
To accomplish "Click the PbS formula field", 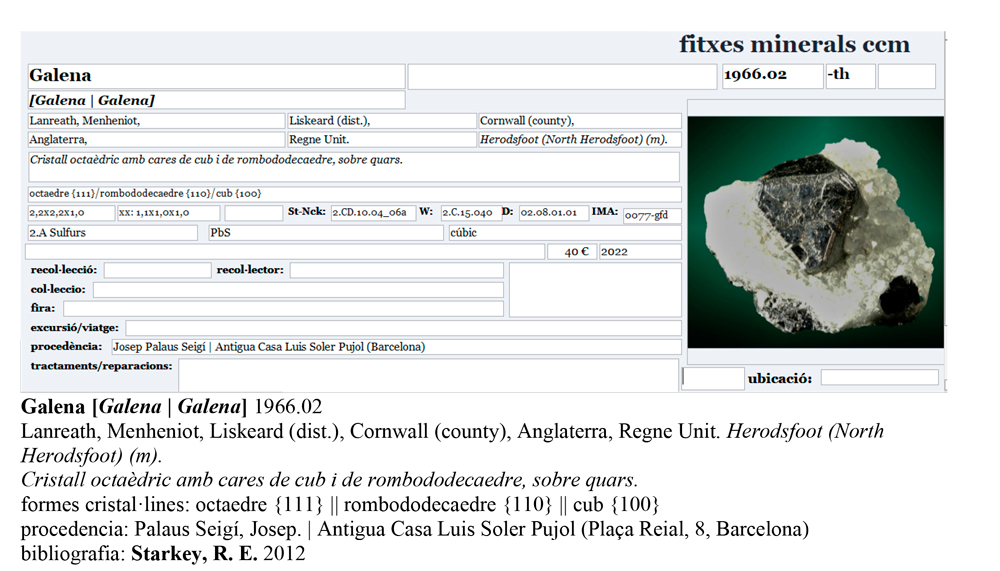I will [x=326, y=233].
